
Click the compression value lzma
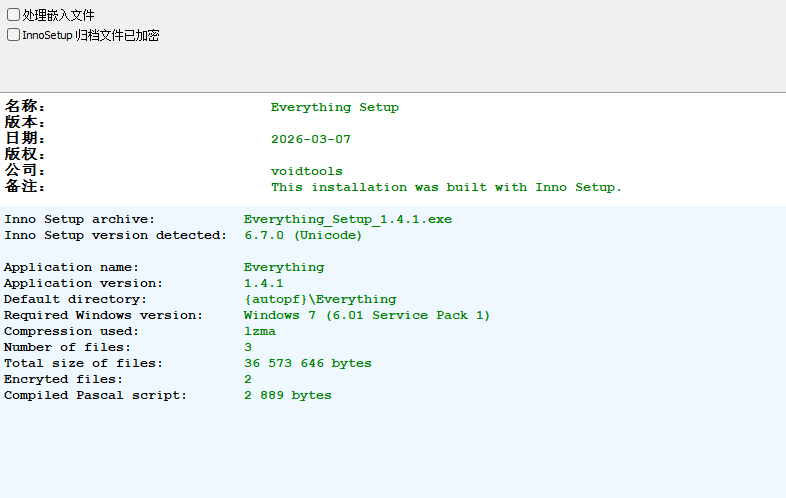(260, 331)
